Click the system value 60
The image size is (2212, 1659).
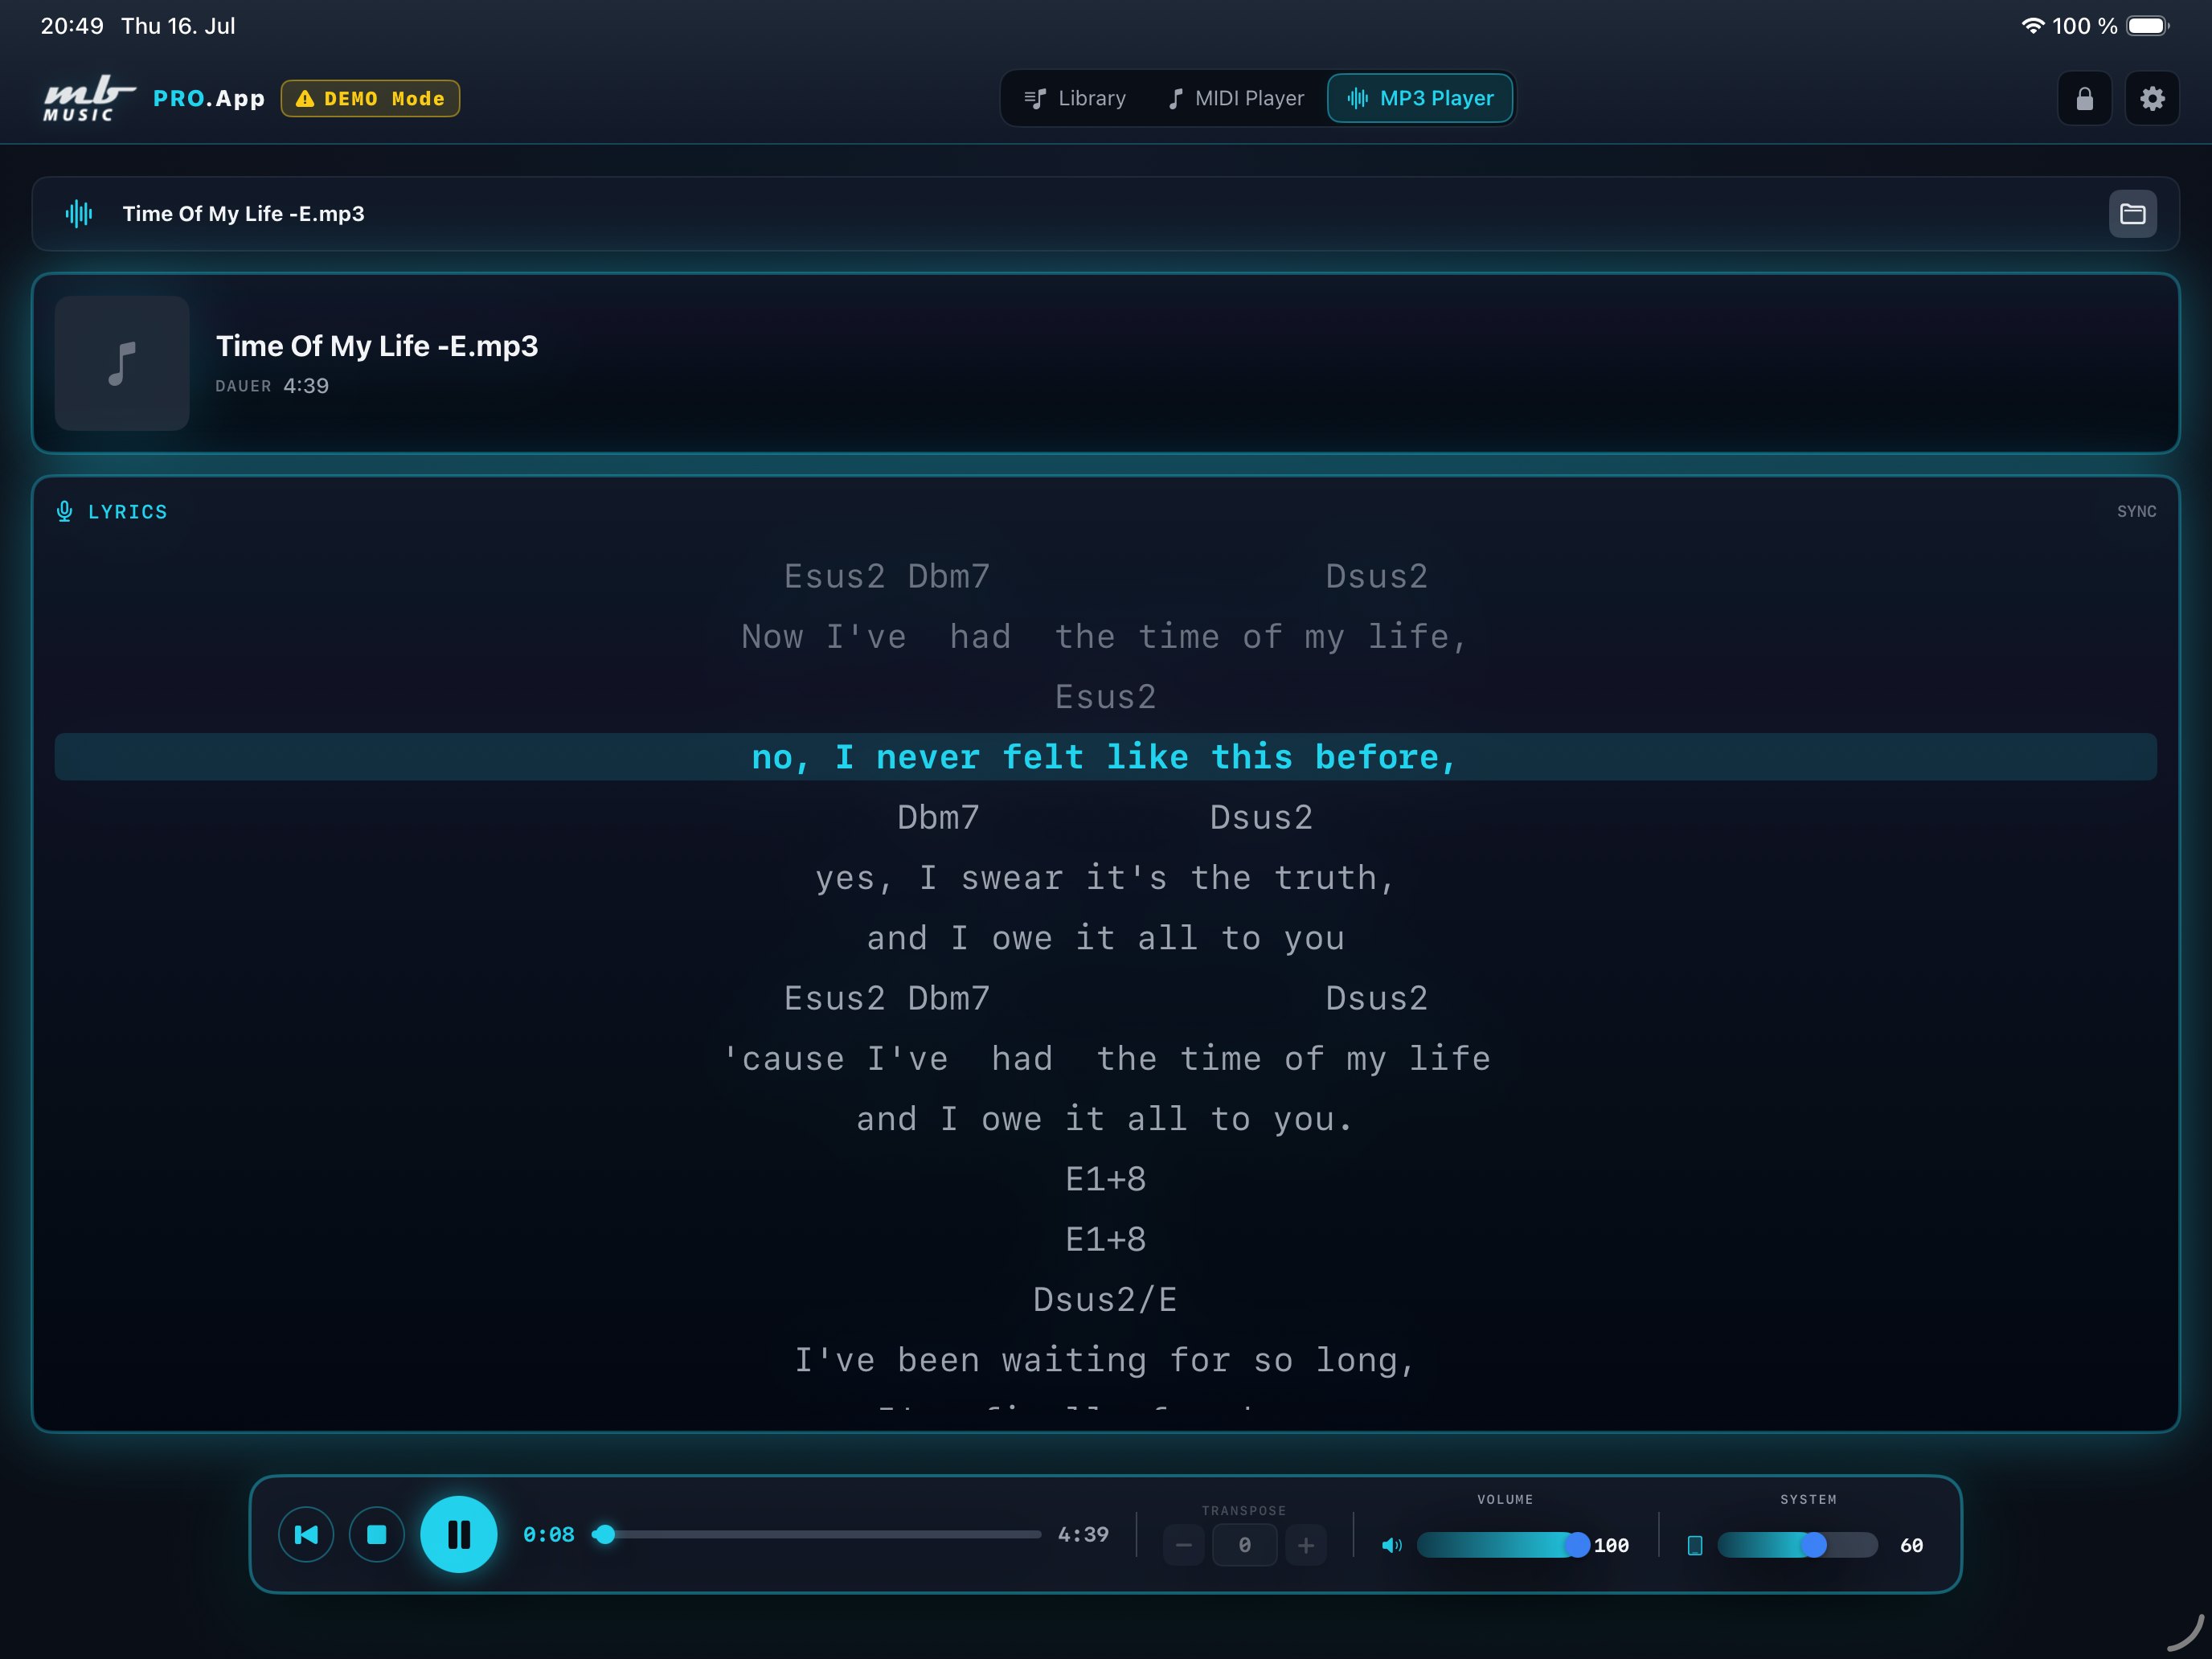pyautogui.click(x=1911, y=1545)
